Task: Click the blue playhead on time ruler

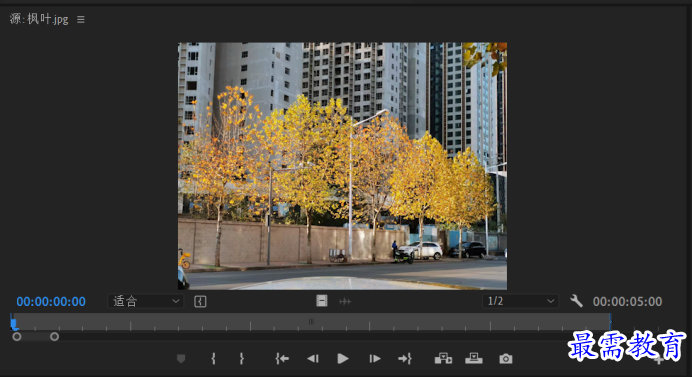Action: (14, 324)
